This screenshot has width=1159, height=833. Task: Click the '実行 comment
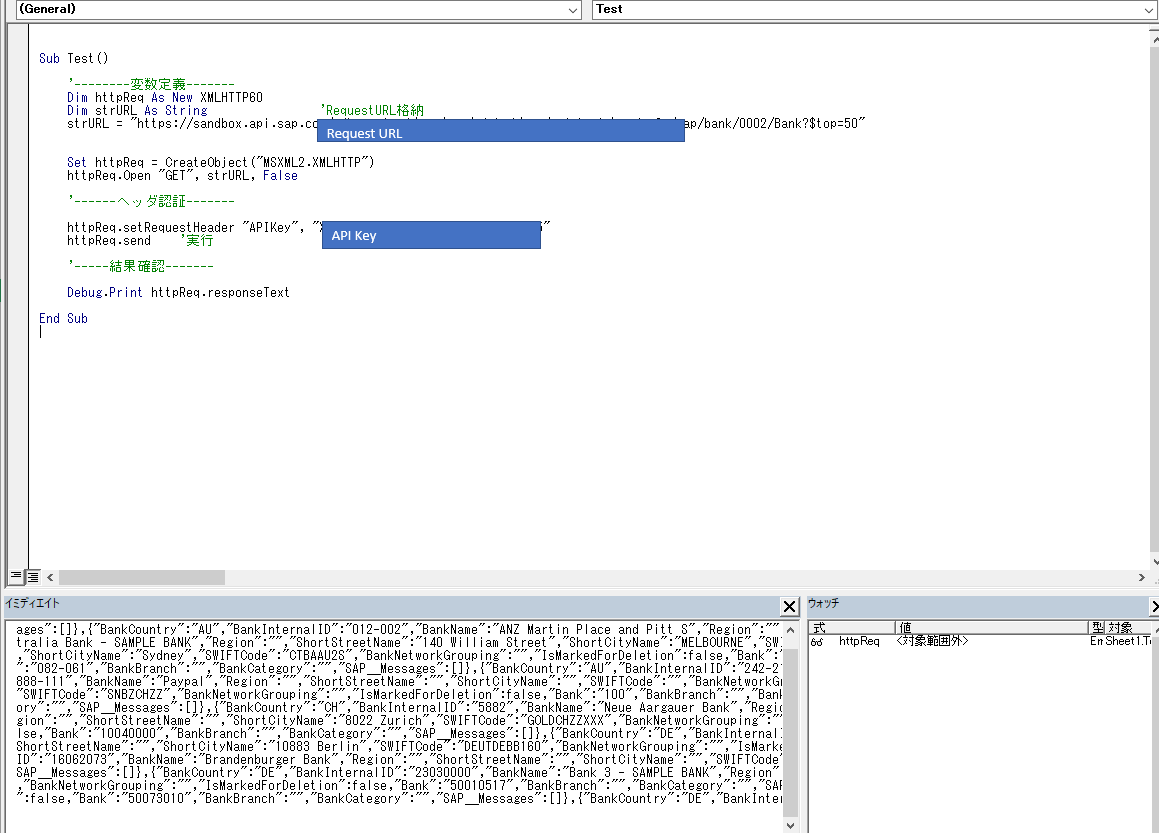197,240
